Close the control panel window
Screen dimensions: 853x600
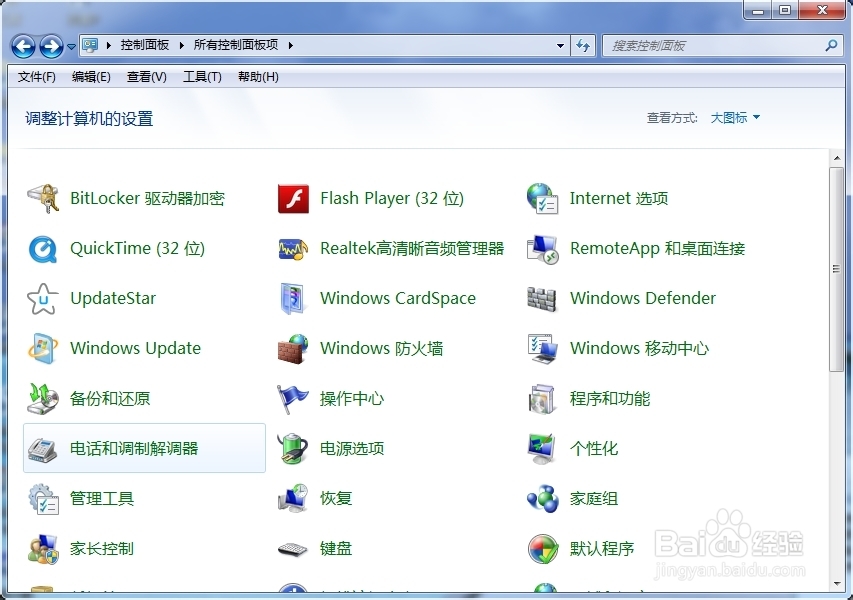[x=822, y=10]
